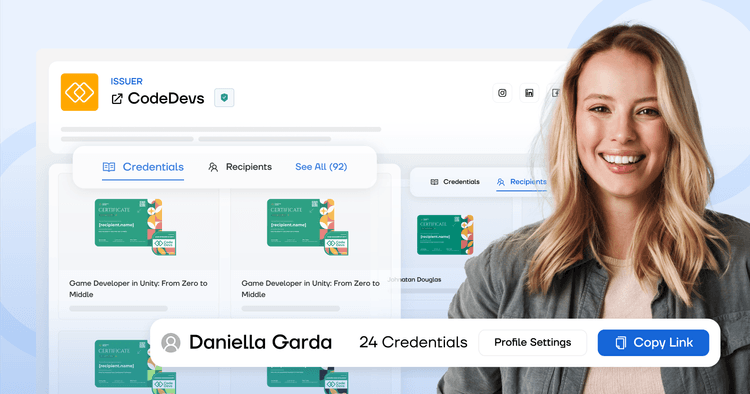This screenshot has width=750, height=394.
Task: Click the blue Copy Link button
Action: click(x=653, y=342)
